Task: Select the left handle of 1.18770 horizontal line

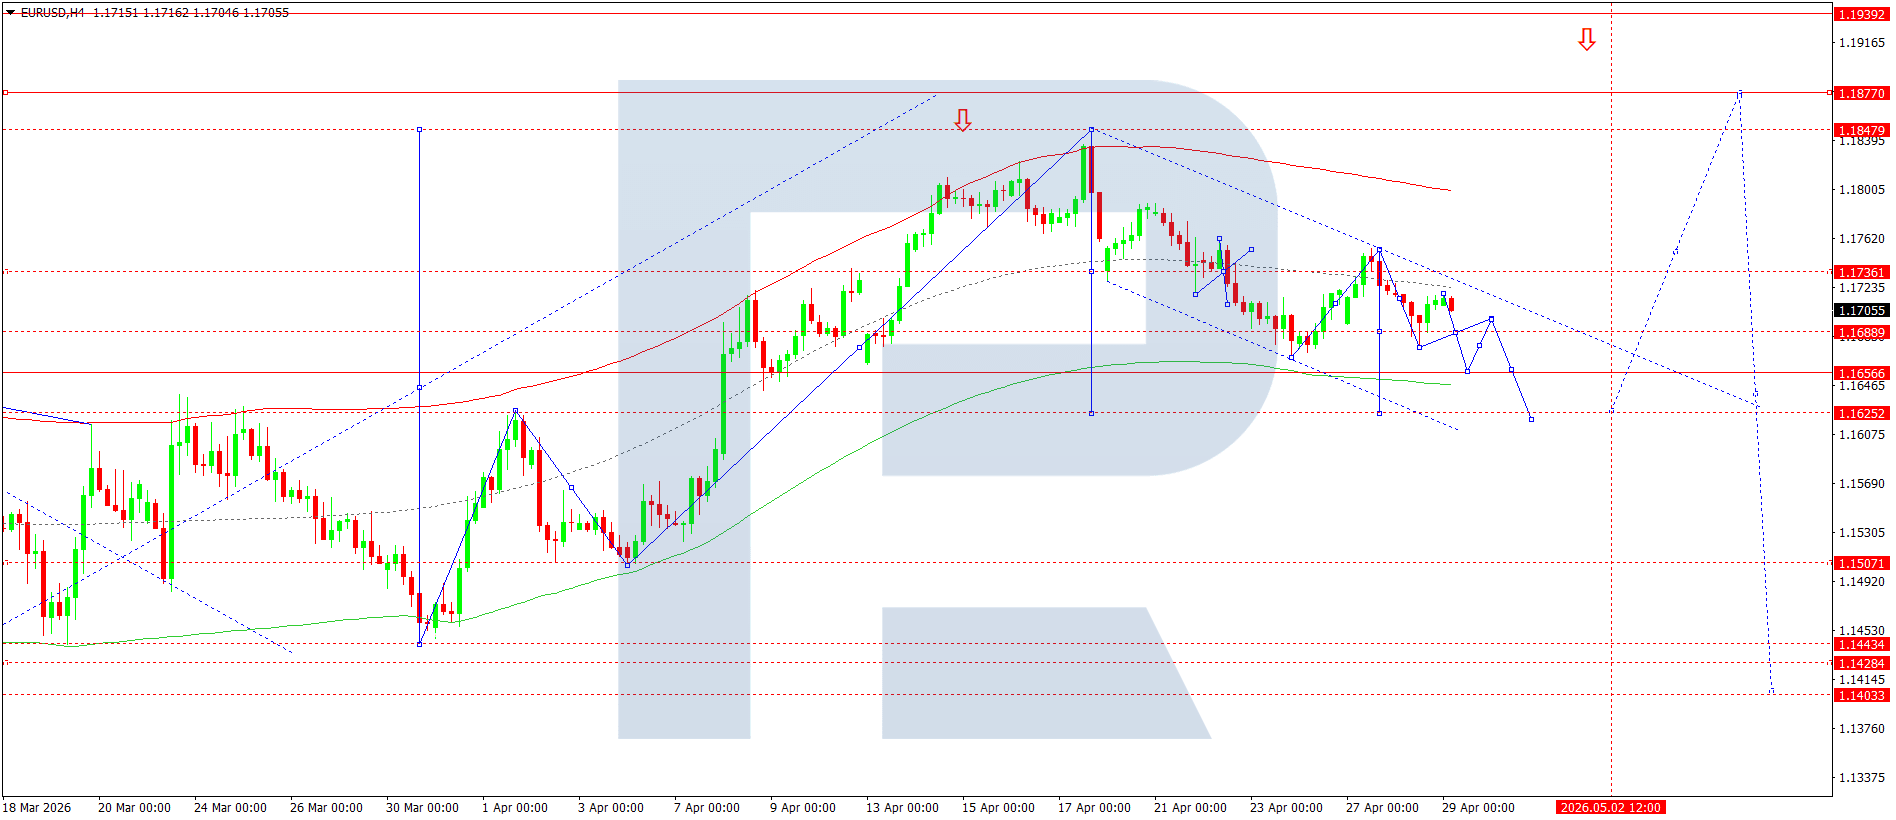Action: coord(6,93)
